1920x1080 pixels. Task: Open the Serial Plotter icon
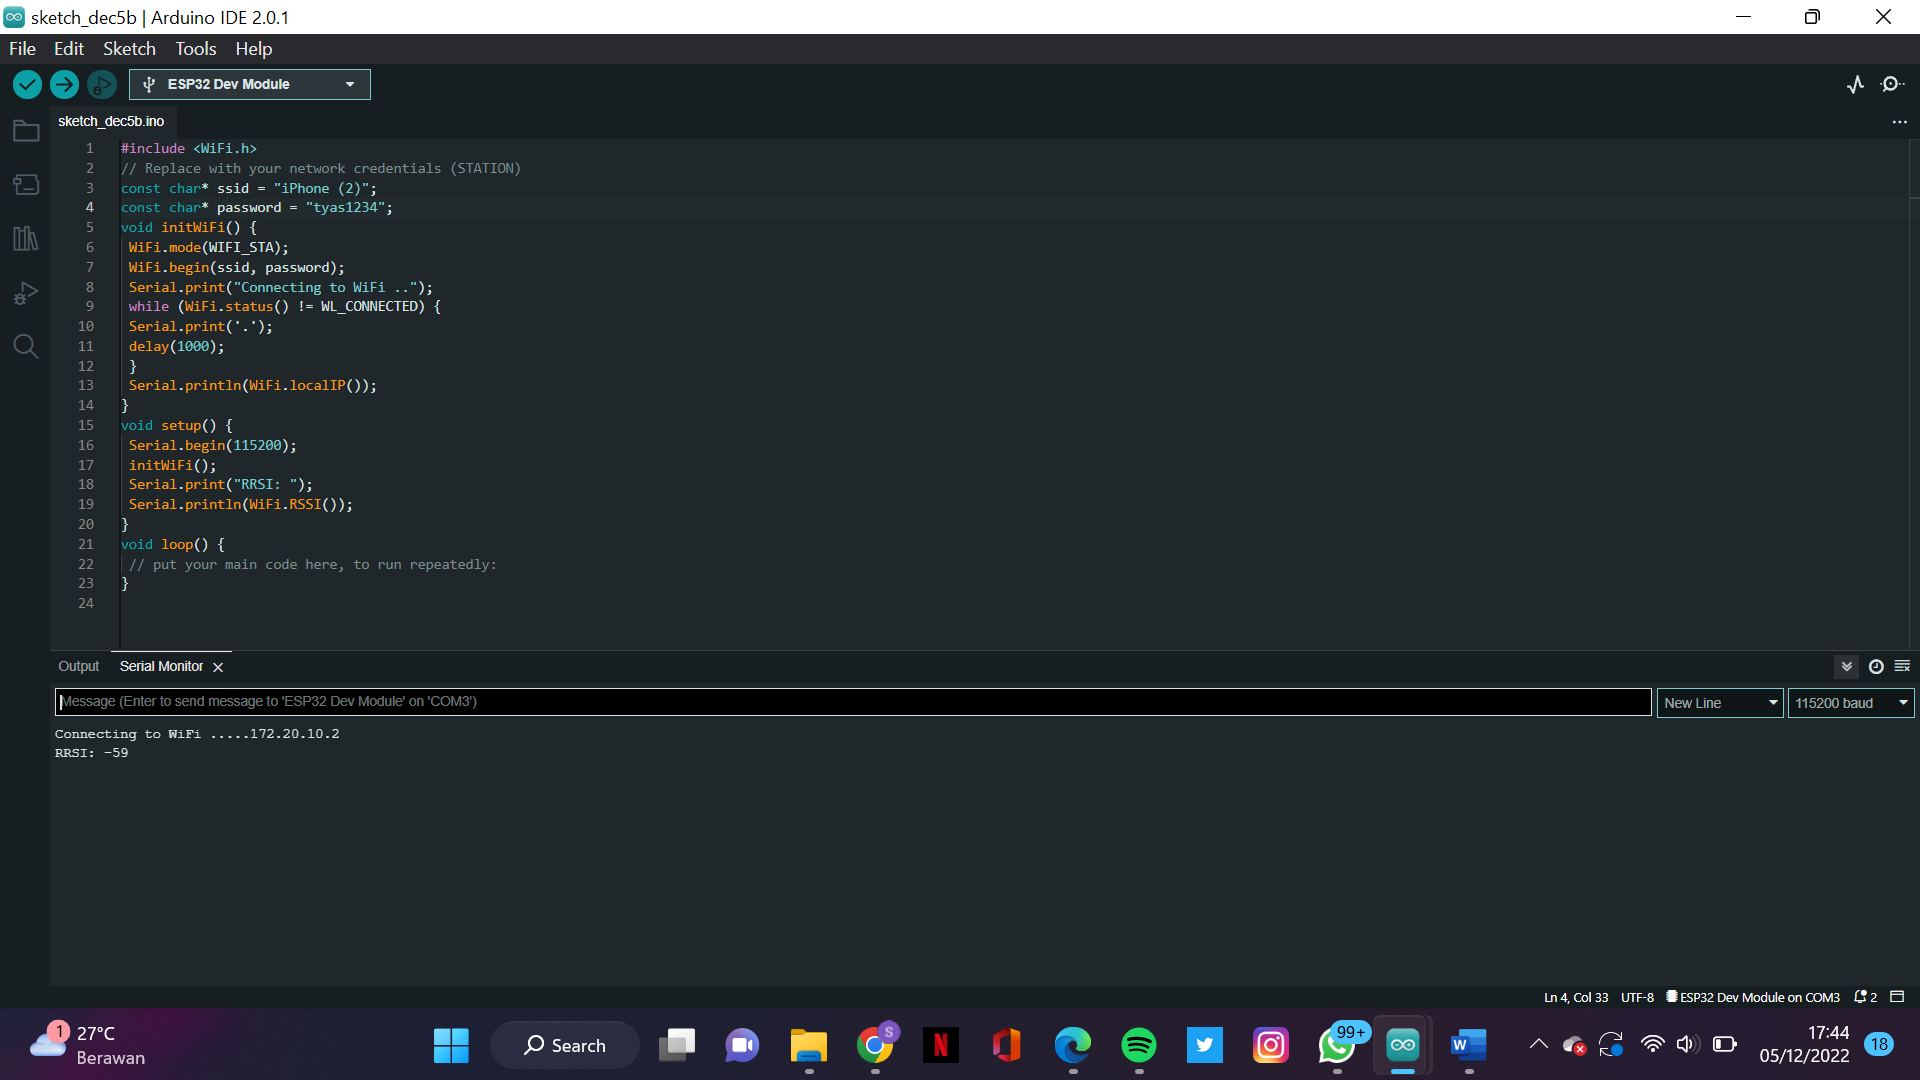pyautogui.click(x=1855, y=85)
